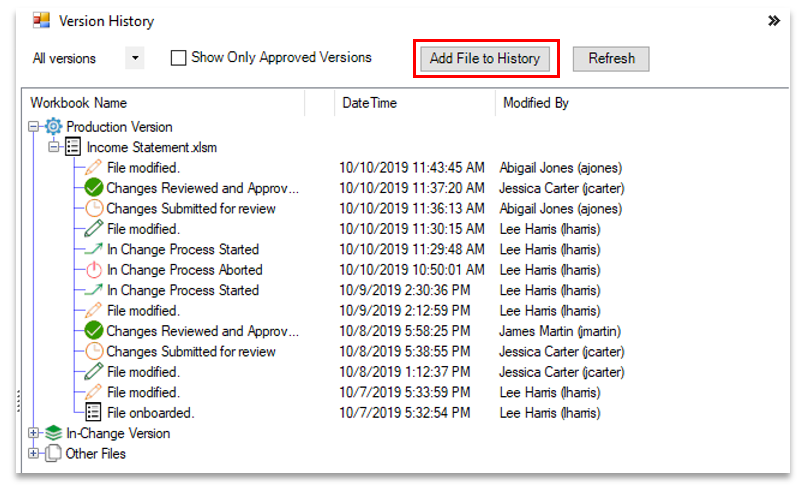The image size is (808, 494).
Task: Select Changes Reviewed row by James Martin
Action: (x=203, y=331)
